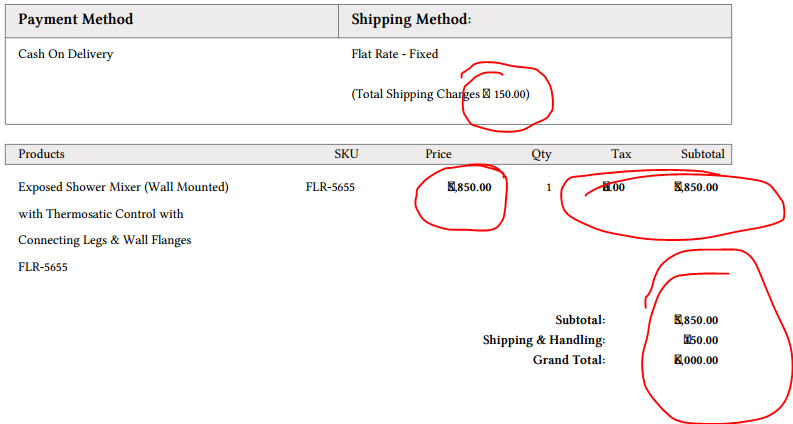793x424 pixels.
Task: Click the Subtotal column header
Action: tap(702, 154)
